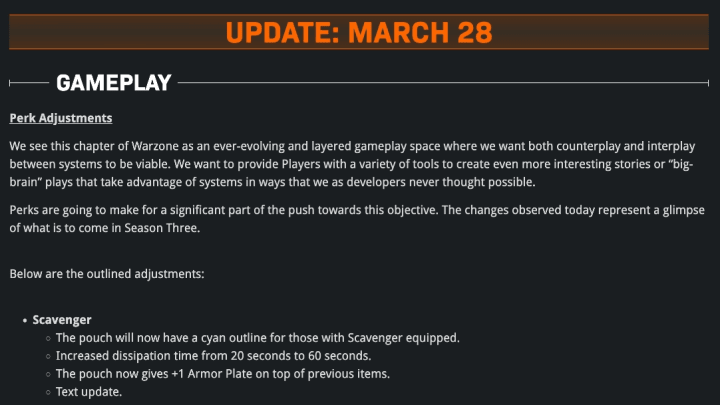720x405 pixels.
Task: Click the Scavenger perk bullet title
Action: pyautogui.click(x=62, y=320)
